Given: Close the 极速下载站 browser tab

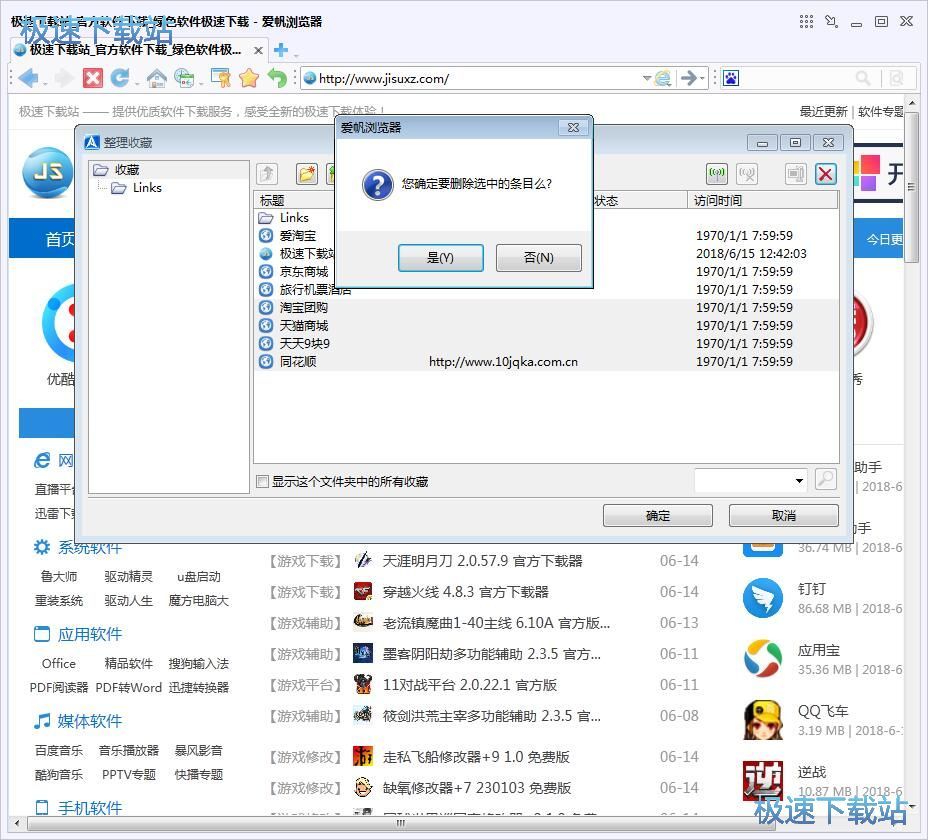Looking at the screenshot, I should click(258, 50).
